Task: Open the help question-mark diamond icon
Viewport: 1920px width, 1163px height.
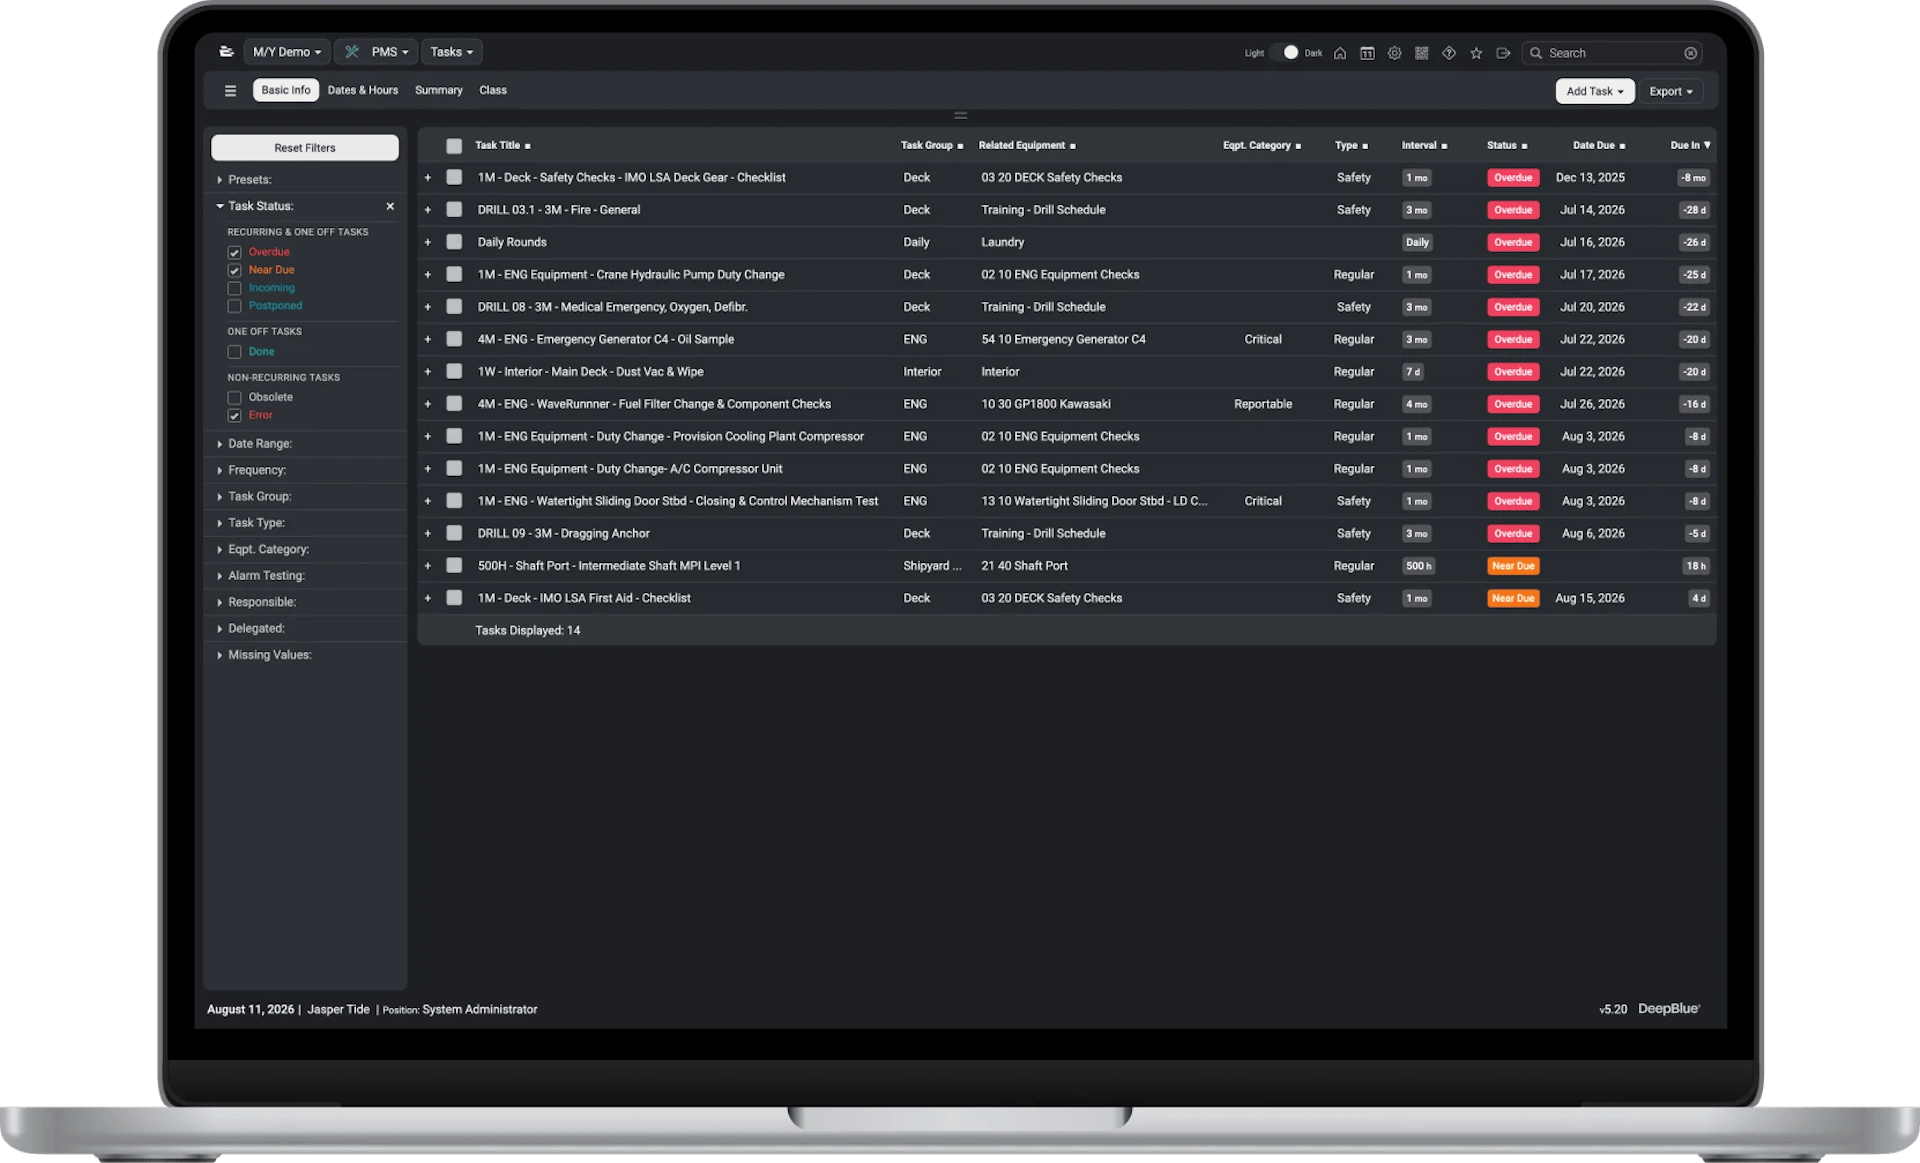Action: click(1449, 53)
